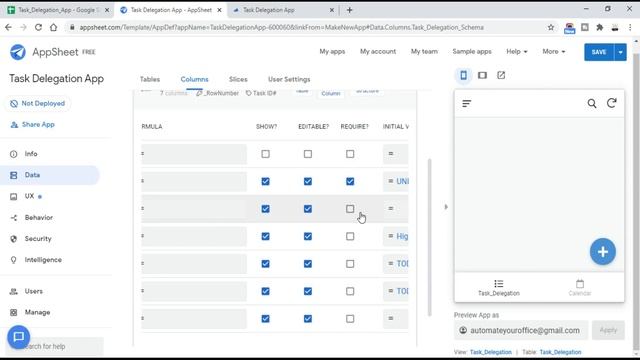Open the Help dropdown menu
Viewport: 640px width, 360px height.
tap(517, 51)
